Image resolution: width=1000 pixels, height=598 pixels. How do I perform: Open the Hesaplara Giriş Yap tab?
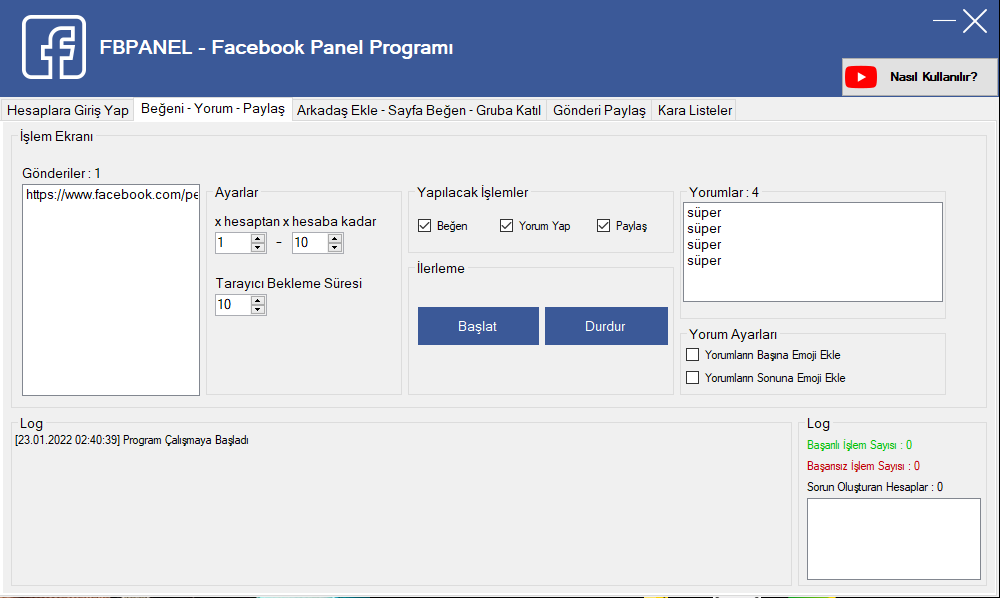pos(68,111)
